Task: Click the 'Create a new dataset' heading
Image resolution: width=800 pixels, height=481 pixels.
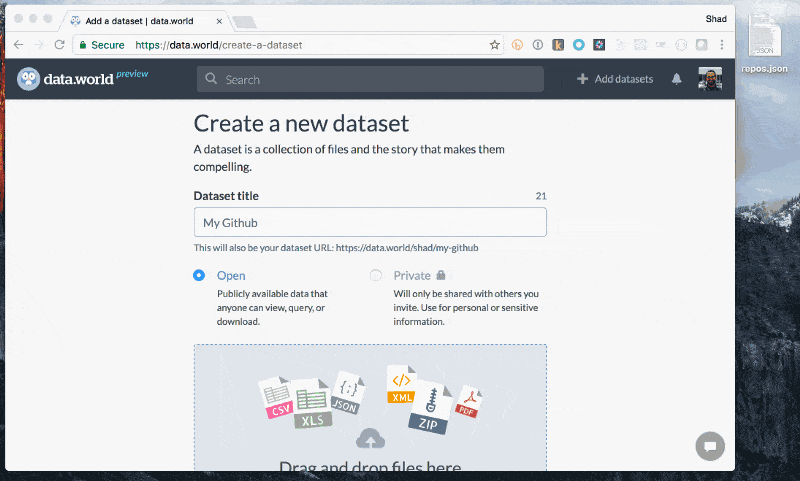Action: point(301,123)
